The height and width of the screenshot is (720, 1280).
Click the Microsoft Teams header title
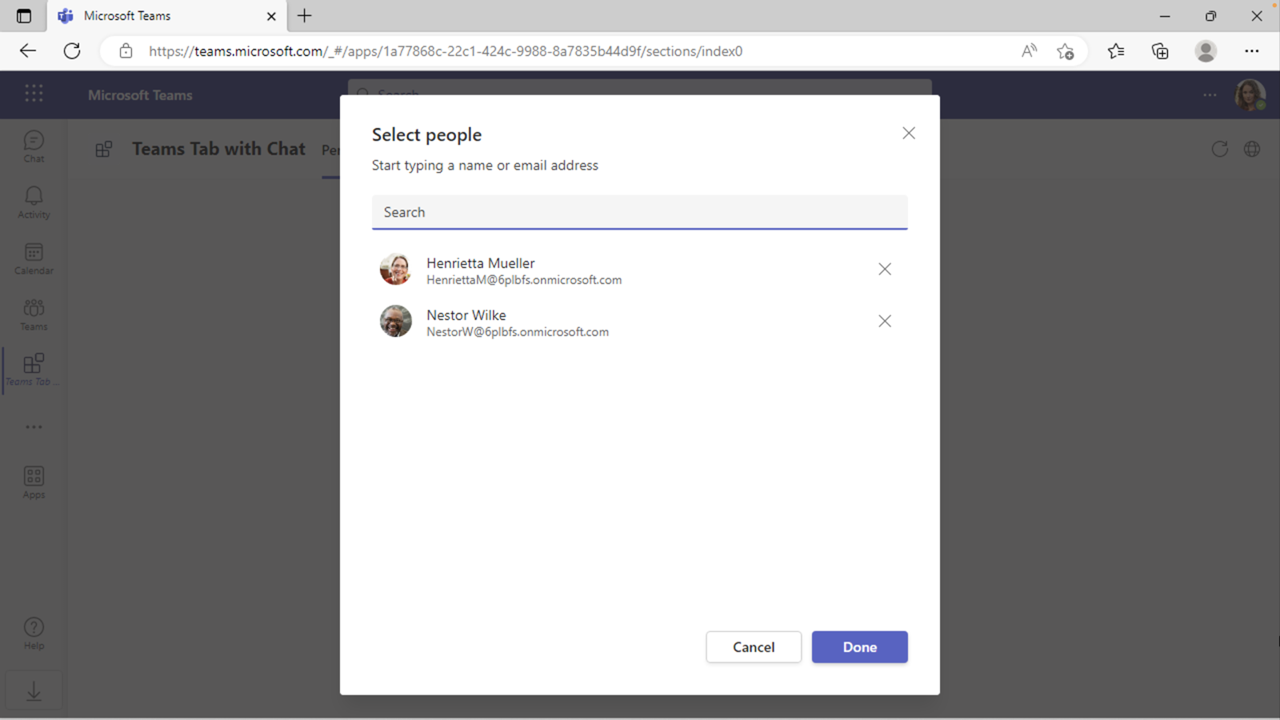(140, 95)
